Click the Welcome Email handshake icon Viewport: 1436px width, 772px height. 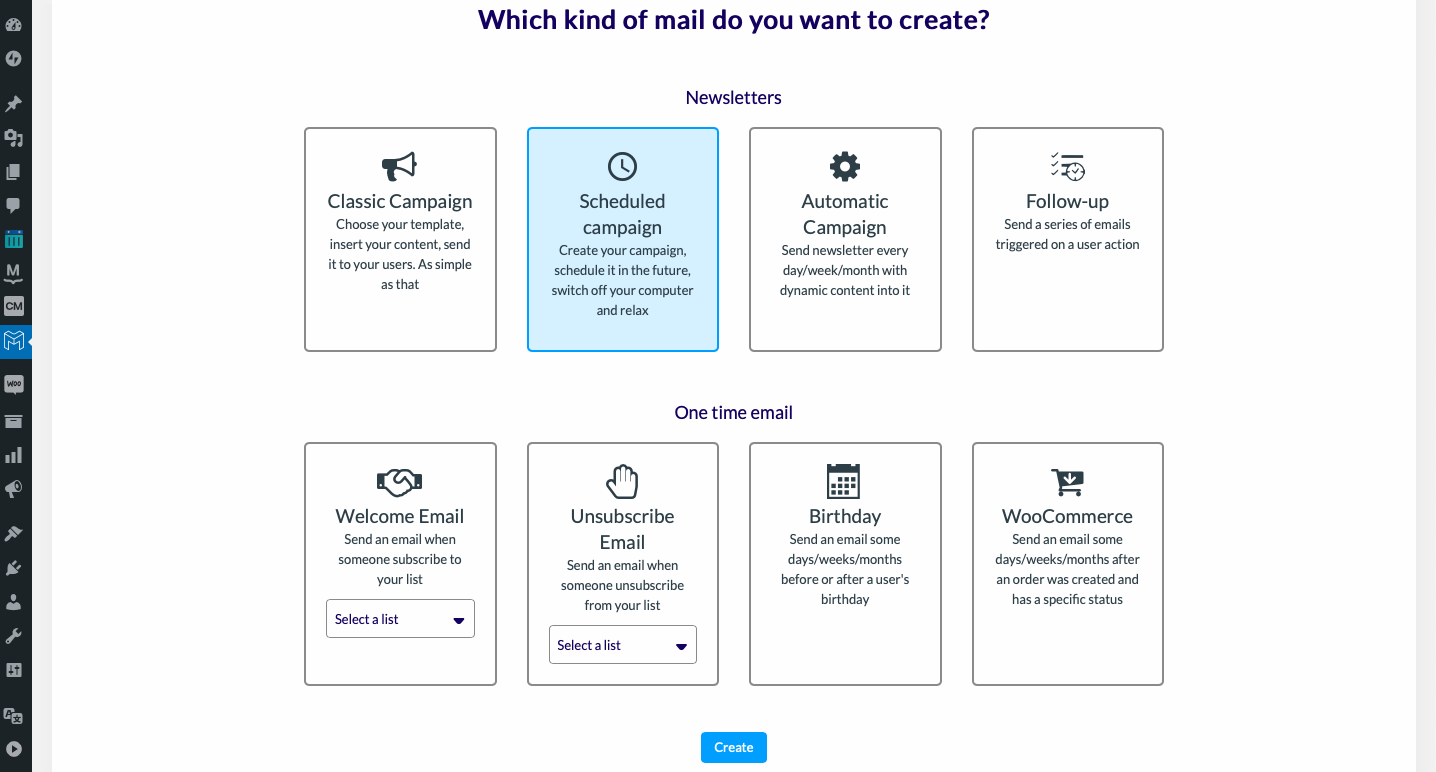400,481
